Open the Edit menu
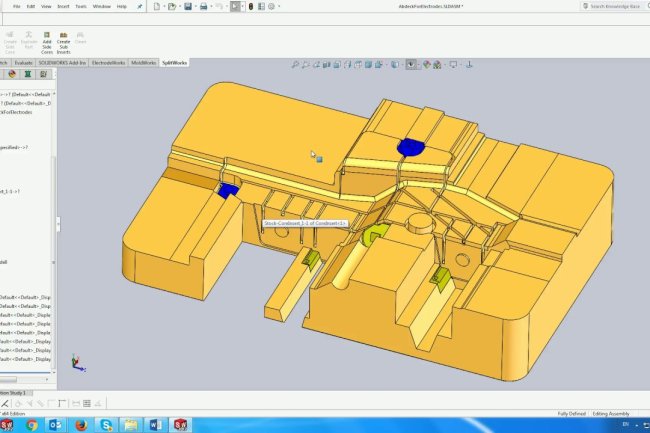Screen dimensions: 650x433 [31, 6]
